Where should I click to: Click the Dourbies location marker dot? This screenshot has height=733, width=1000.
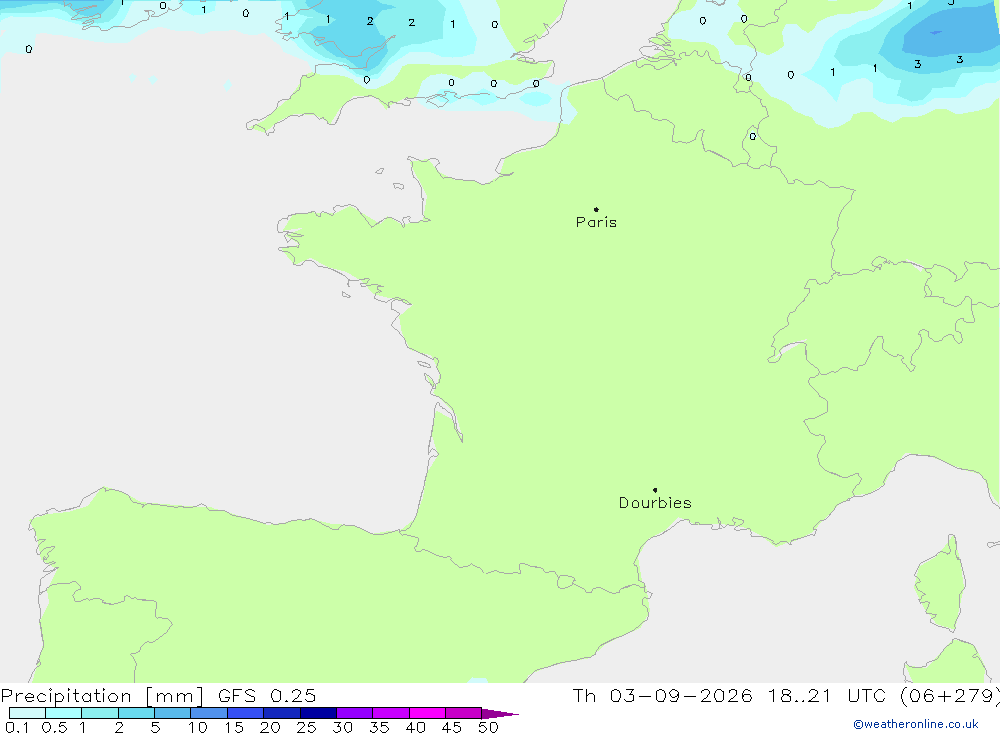coord(655,490)
